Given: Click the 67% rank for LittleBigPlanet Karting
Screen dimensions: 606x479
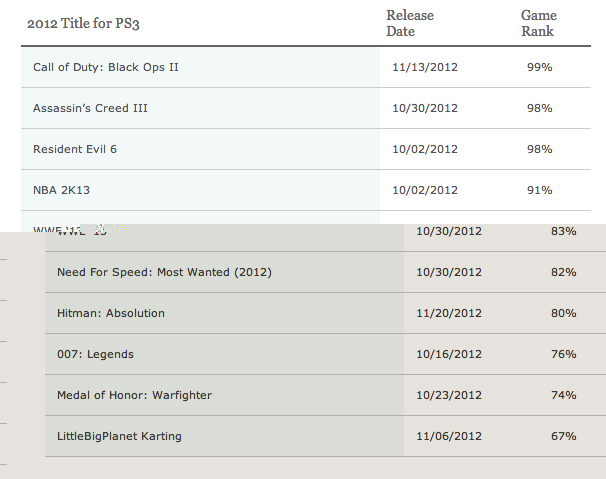Looking at the screenshot, I should pos(564,436).
